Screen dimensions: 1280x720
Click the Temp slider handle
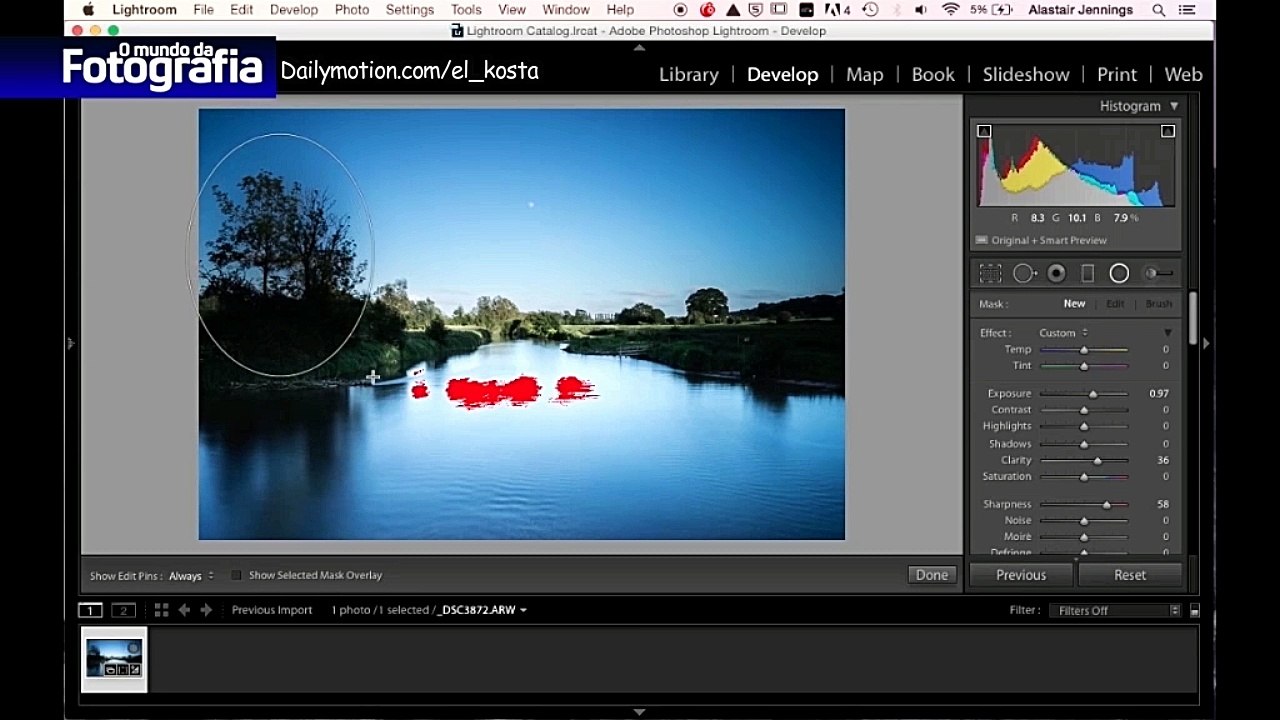[x=1084, y=350]
